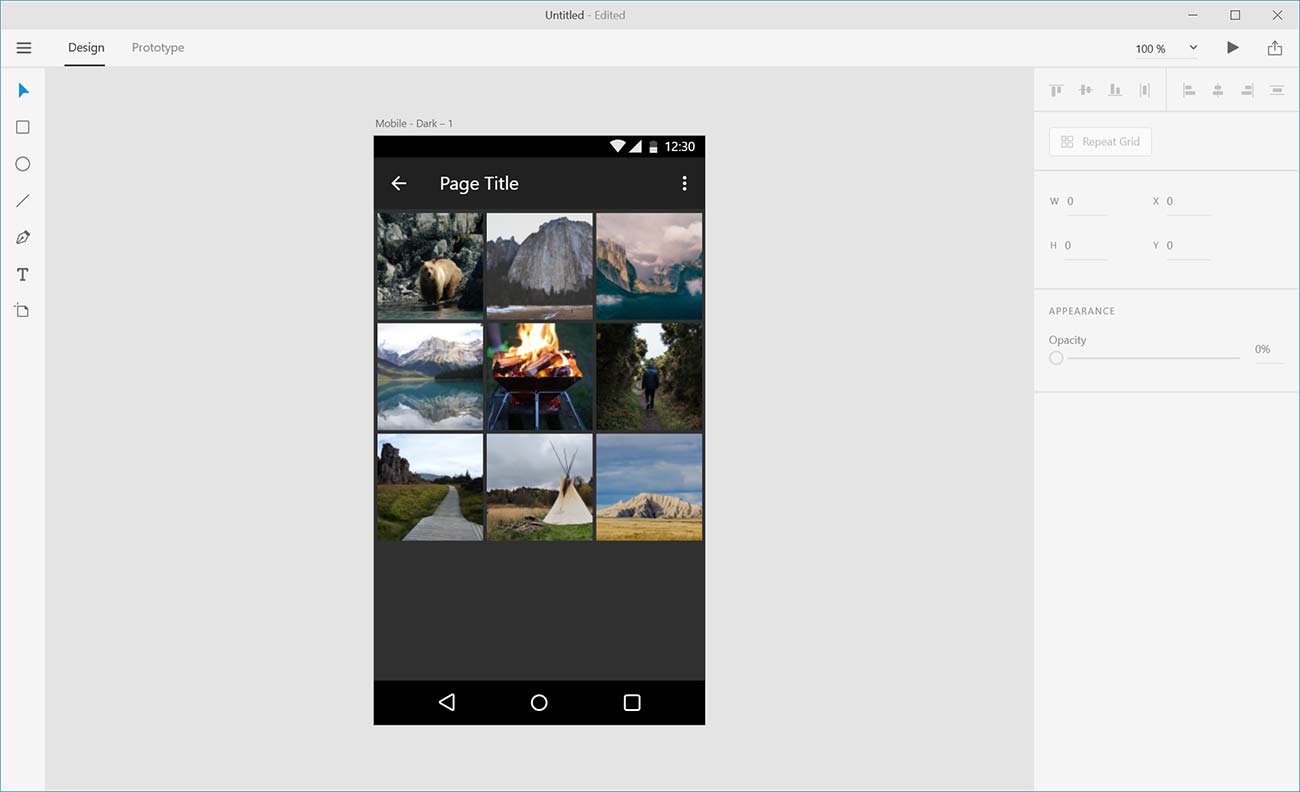Tap the Android home circle button
Screen dimensions: 1300x792
[539, 703]
